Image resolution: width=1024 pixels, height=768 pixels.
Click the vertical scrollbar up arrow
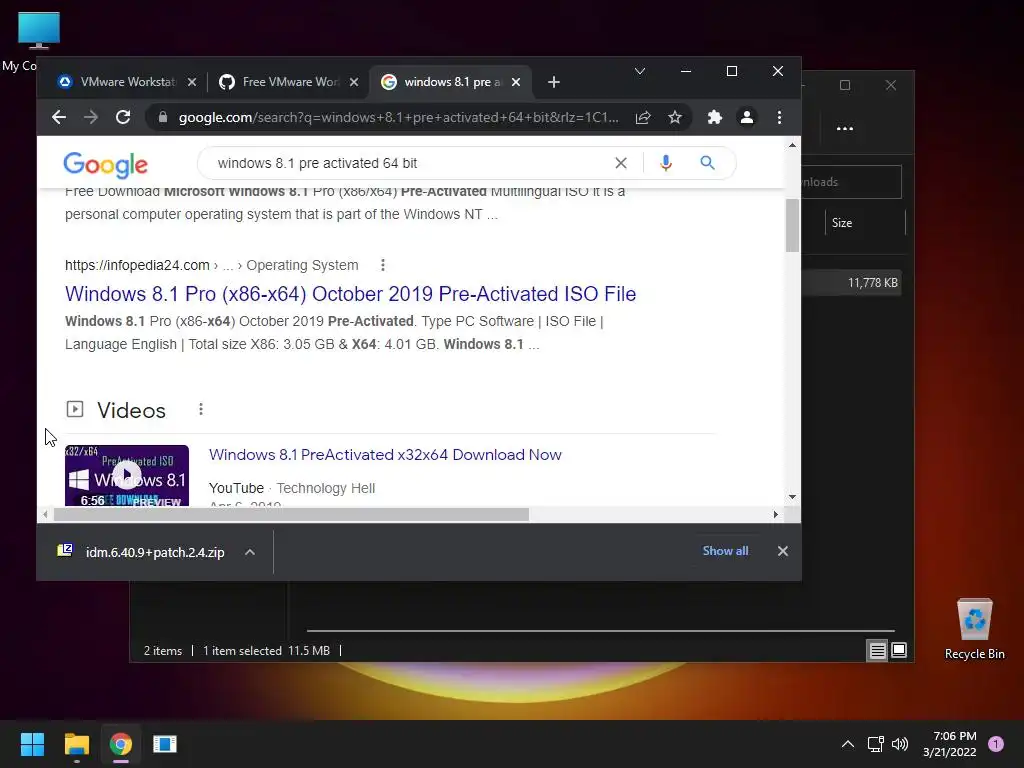click(x=792, y=145)
